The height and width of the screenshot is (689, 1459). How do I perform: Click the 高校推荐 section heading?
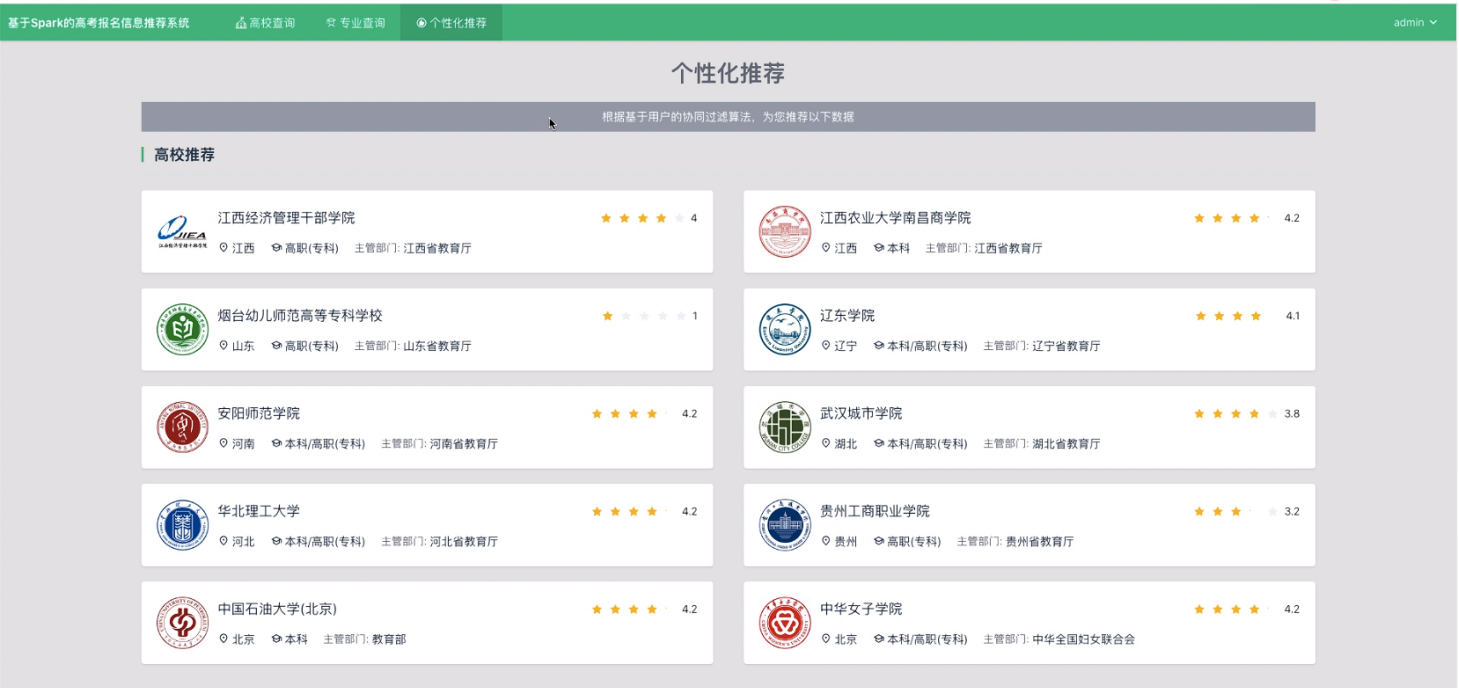click(184, 155)
